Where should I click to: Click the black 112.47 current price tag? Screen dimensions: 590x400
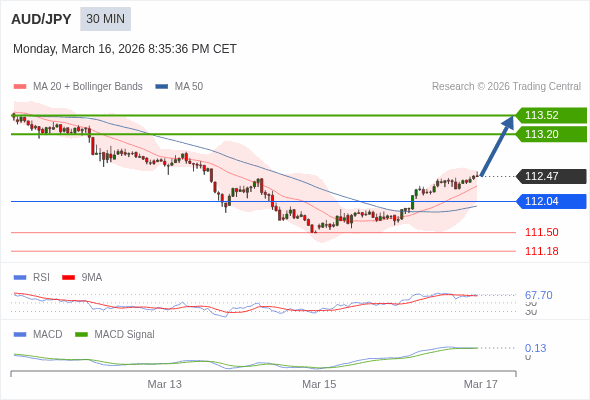(x=551, y=176)
